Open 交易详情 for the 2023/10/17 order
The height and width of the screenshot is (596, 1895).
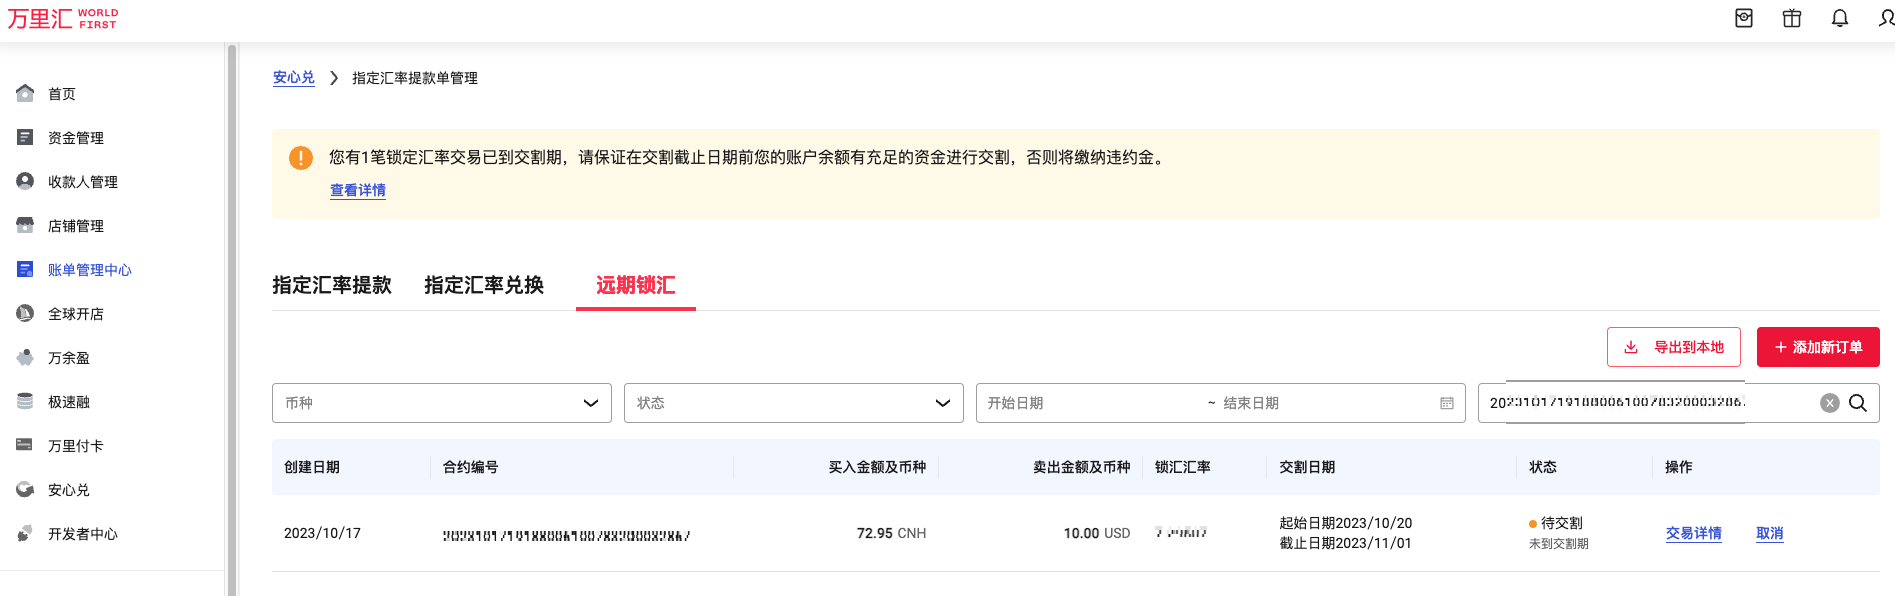pos(1693,533)
